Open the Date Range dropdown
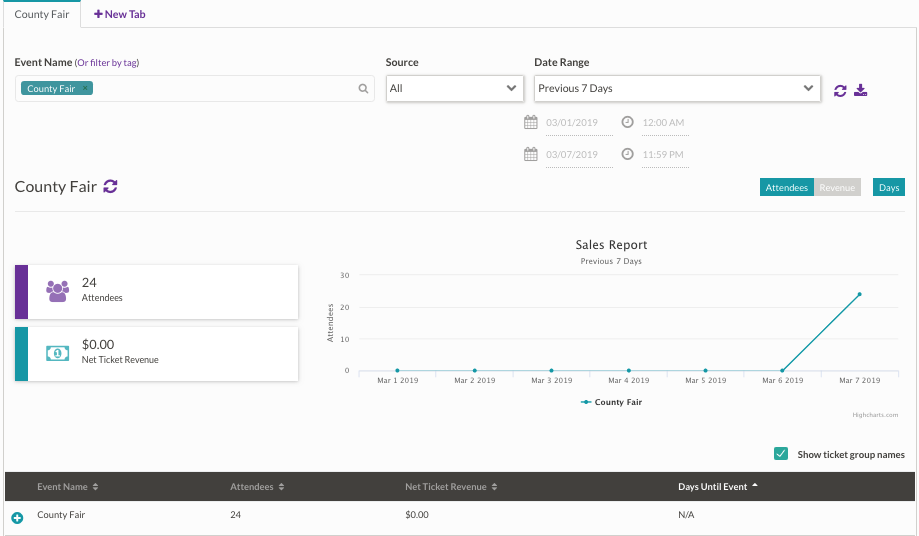919x536 pixels. coord(677,89)
